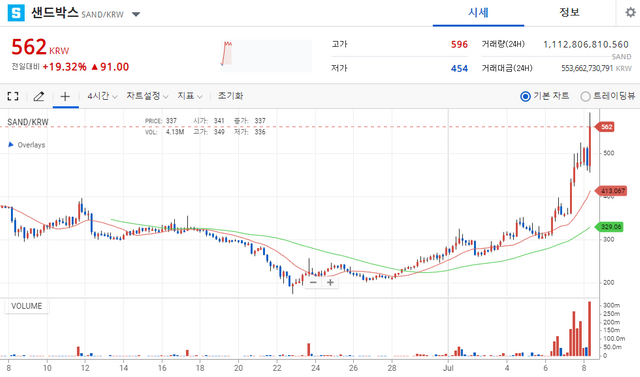The width and height of the screenshot is (640, 377).
Task: Click the red 413.067 moving average label
Action: [x=611, y=191]
